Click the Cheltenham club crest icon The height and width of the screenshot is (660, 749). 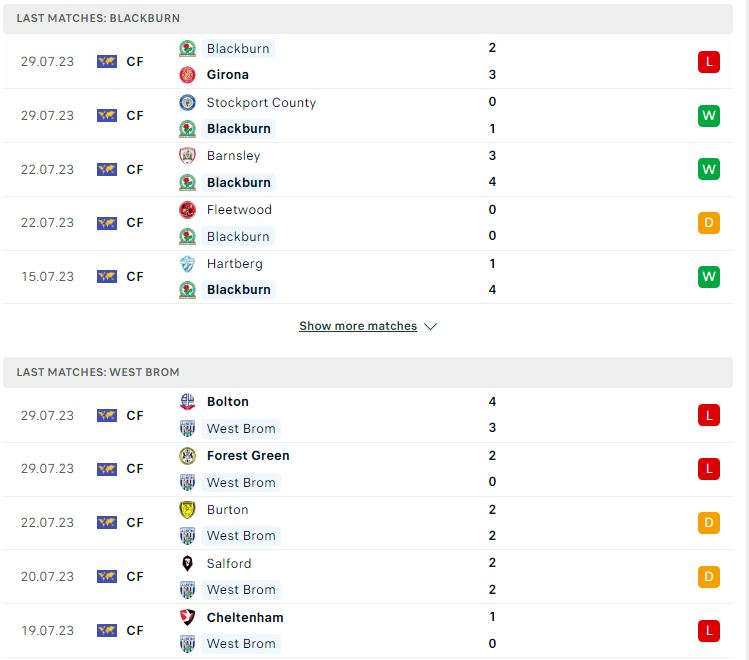click(187, 617)
